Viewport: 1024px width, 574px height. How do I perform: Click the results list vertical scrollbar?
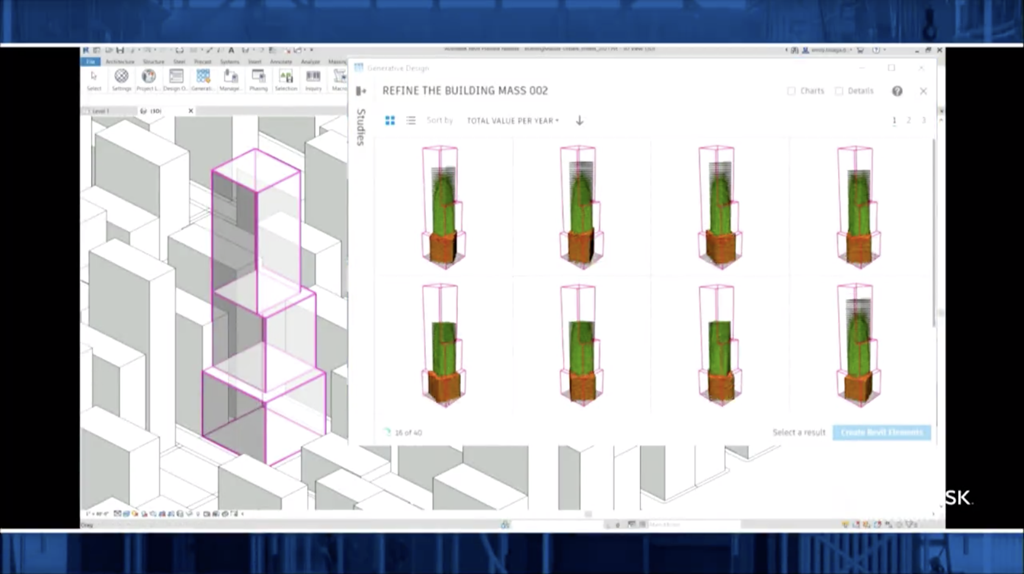(936, 230)
